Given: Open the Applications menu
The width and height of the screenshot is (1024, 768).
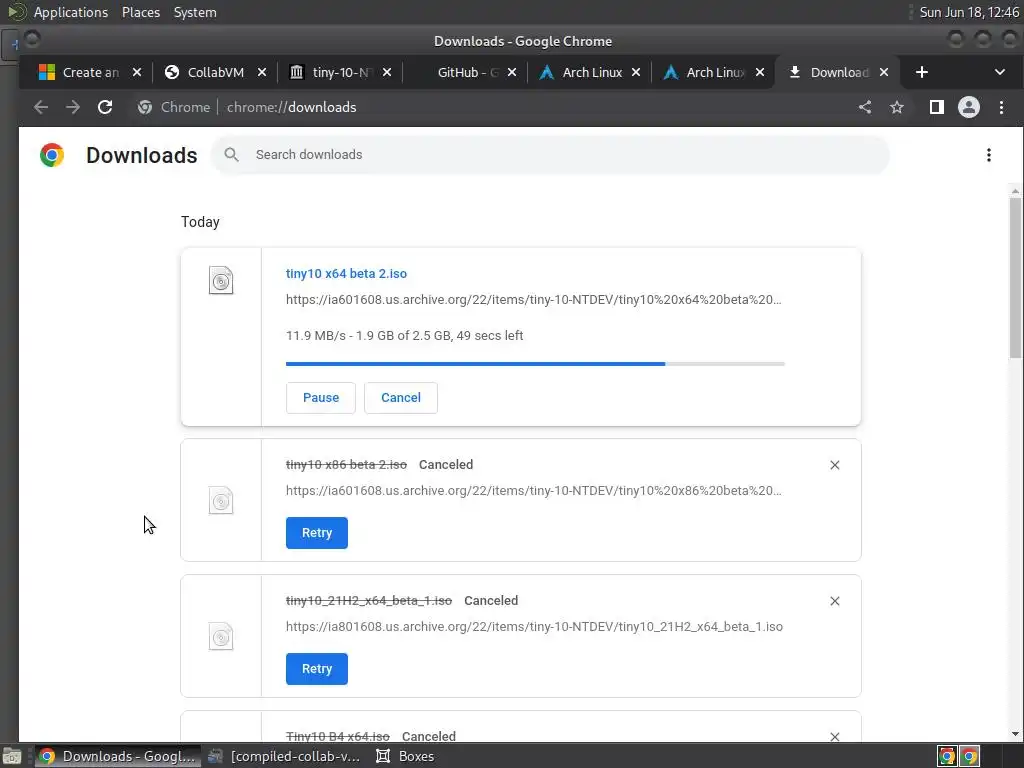Looking at the screenshot, I should 71,12.
